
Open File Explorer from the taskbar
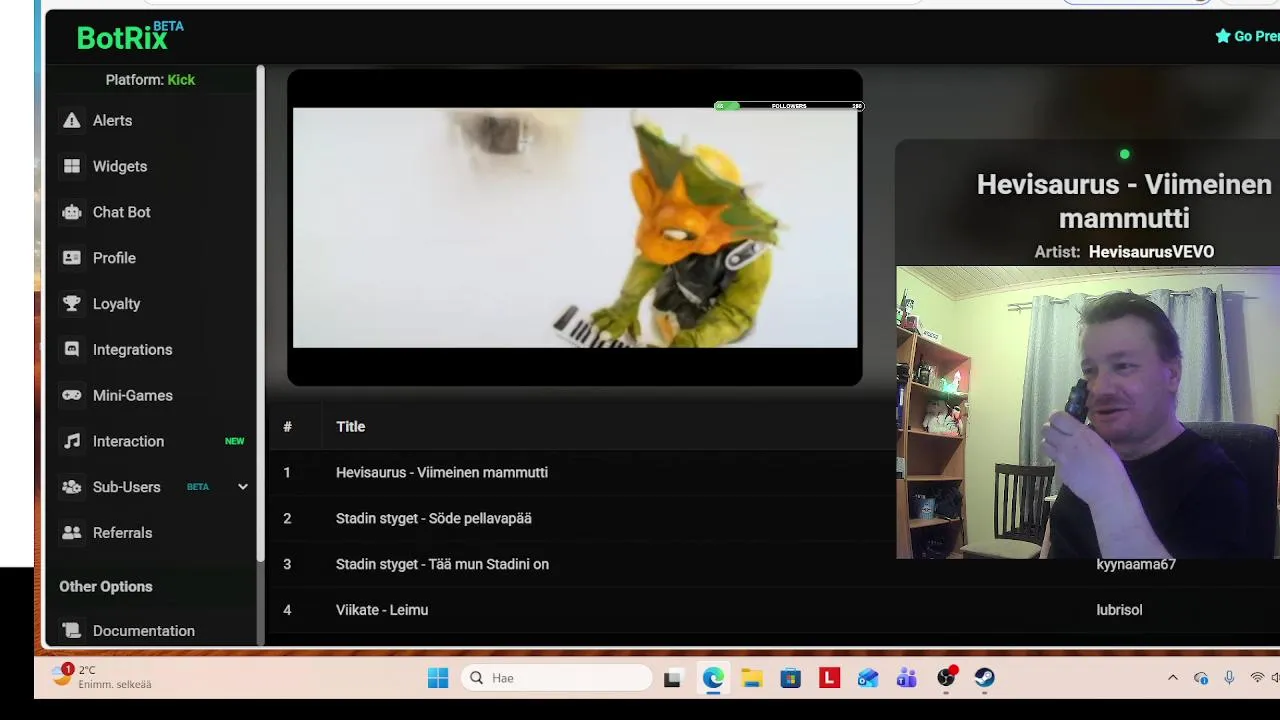(x=752, y=678)
